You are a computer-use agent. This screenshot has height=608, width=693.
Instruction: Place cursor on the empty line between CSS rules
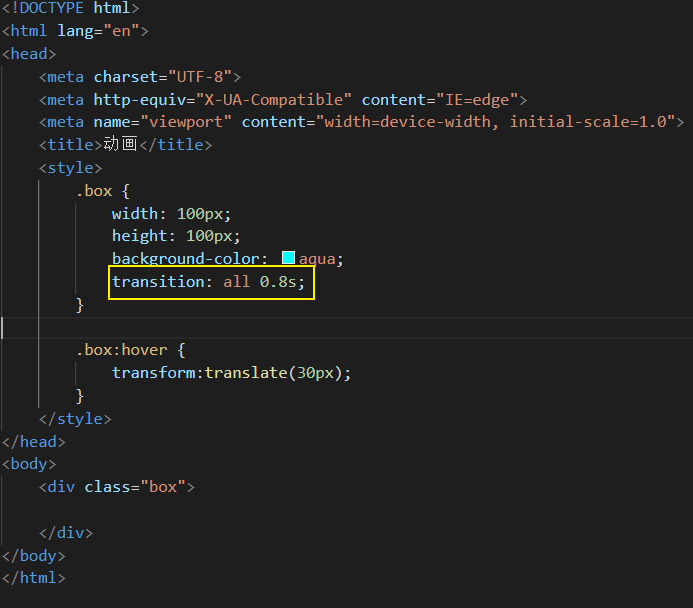click(346, 328)
